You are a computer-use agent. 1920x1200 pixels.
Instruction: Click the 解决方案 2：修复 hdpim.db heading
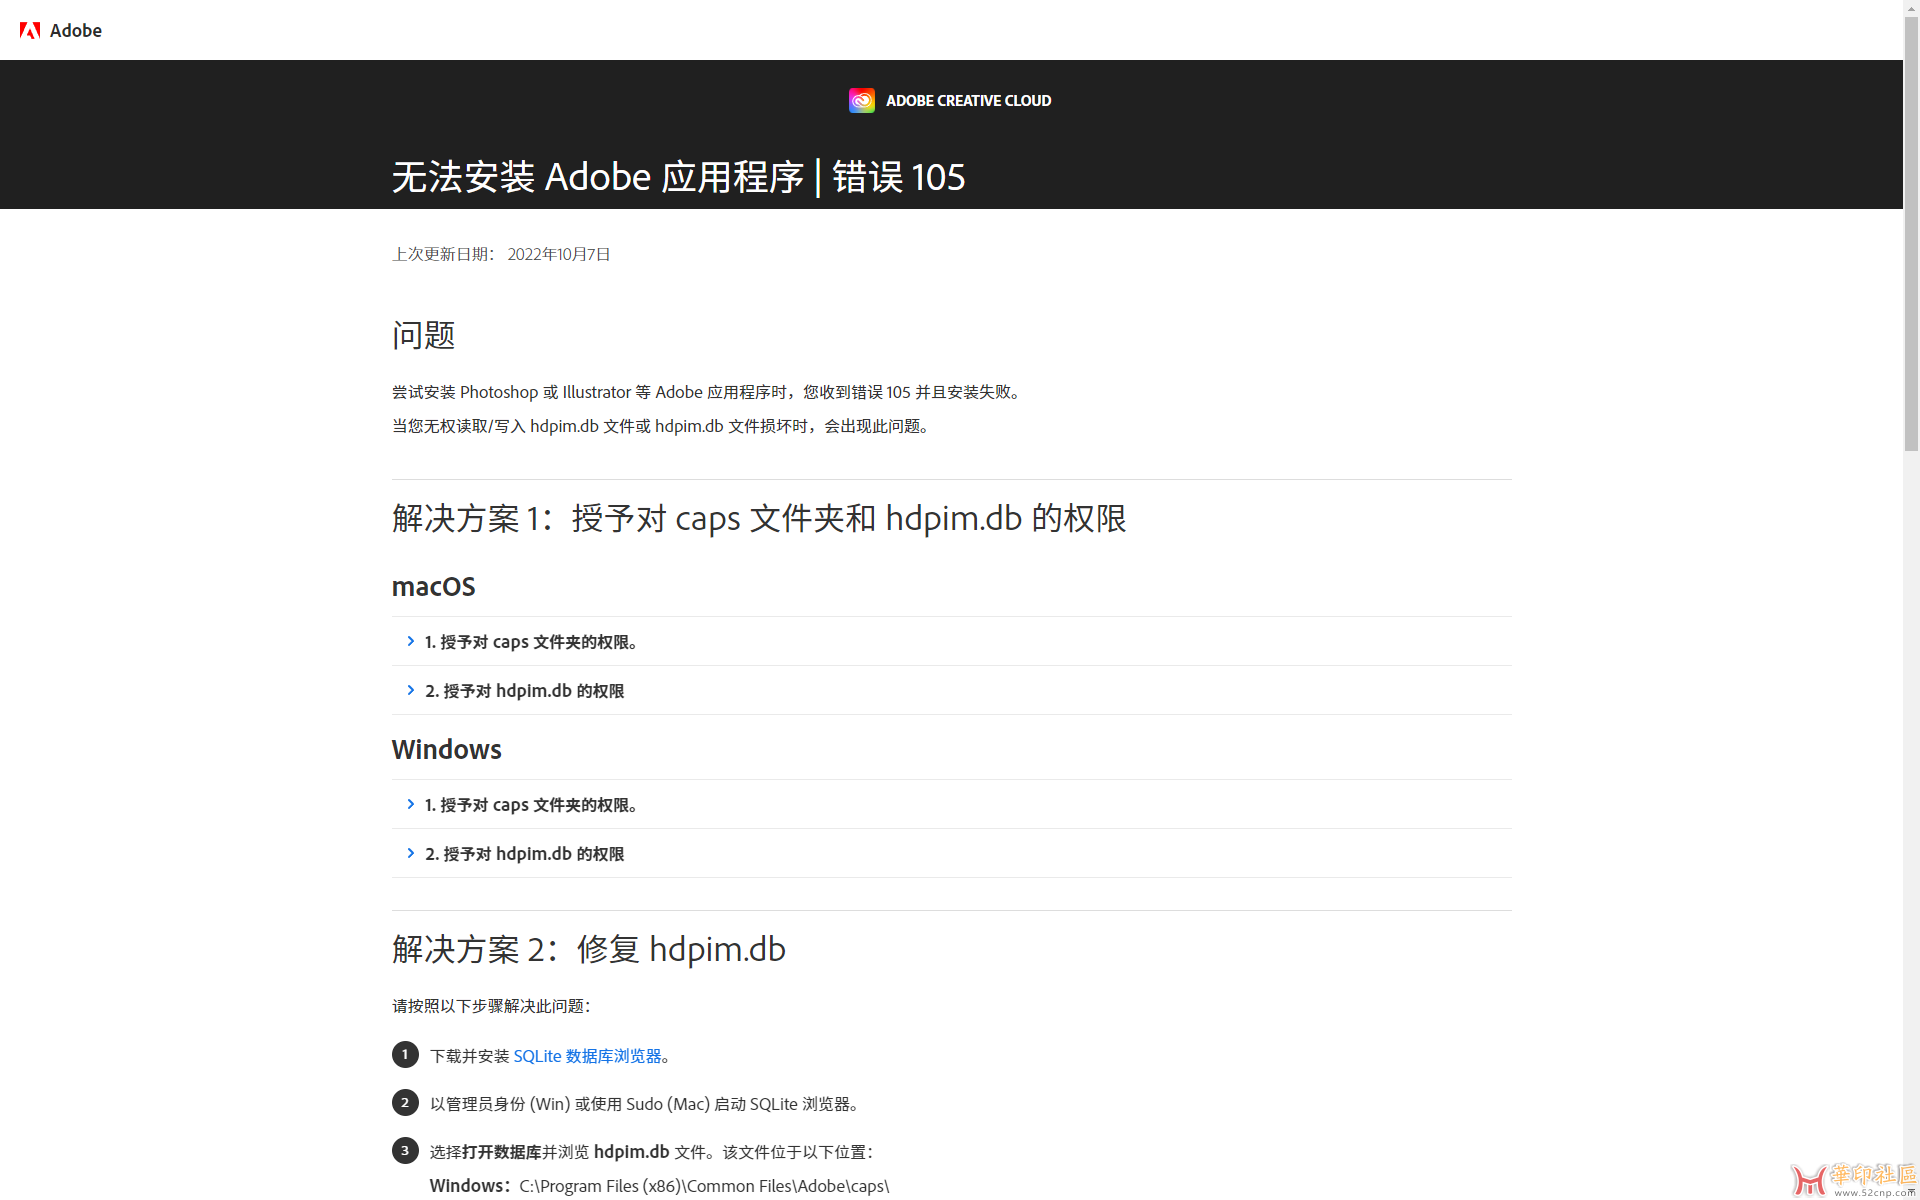point(589,949)
